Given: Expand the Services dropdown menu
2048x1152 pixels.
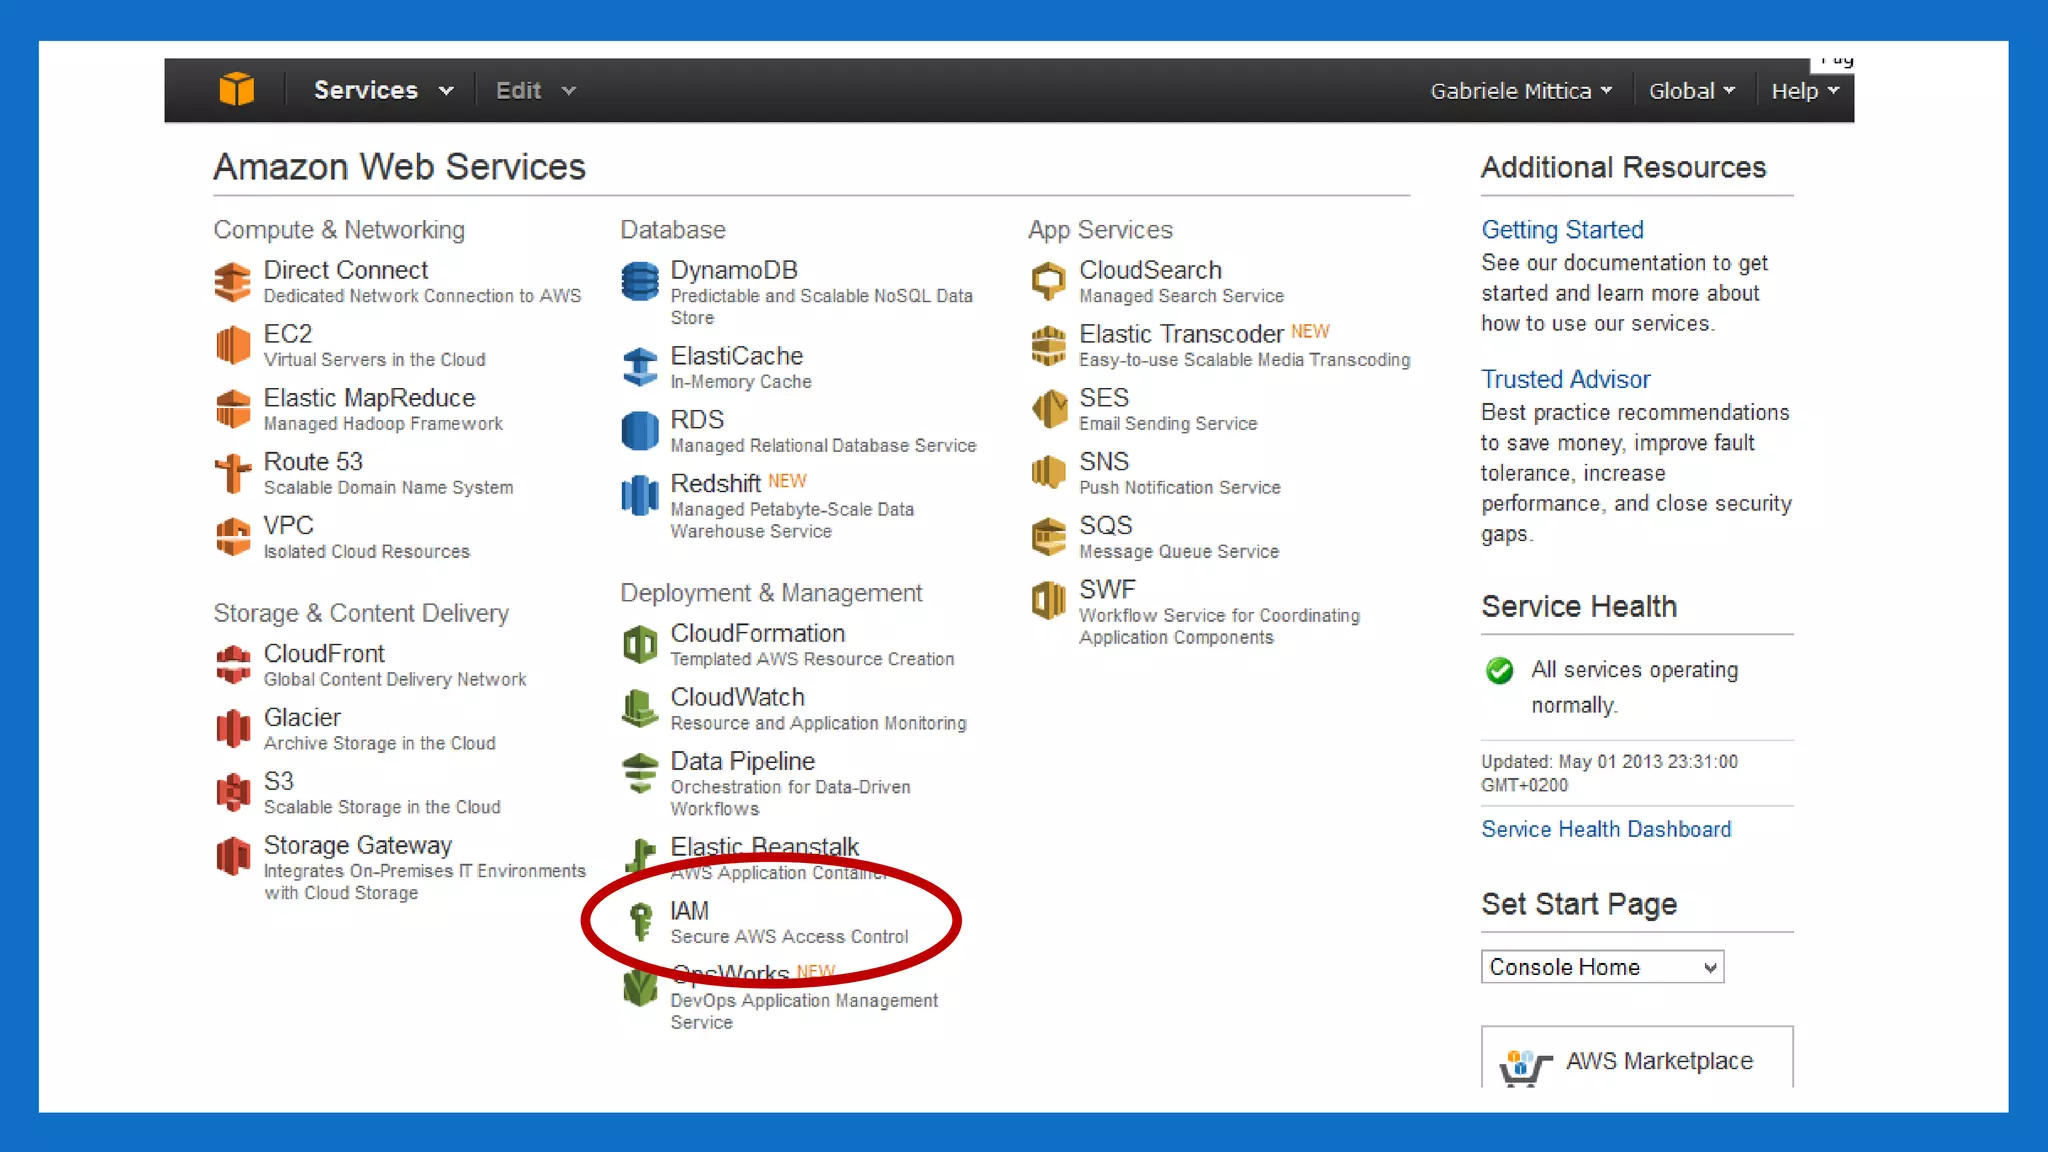Looking at the screenshot, I should tap(384, 90).
